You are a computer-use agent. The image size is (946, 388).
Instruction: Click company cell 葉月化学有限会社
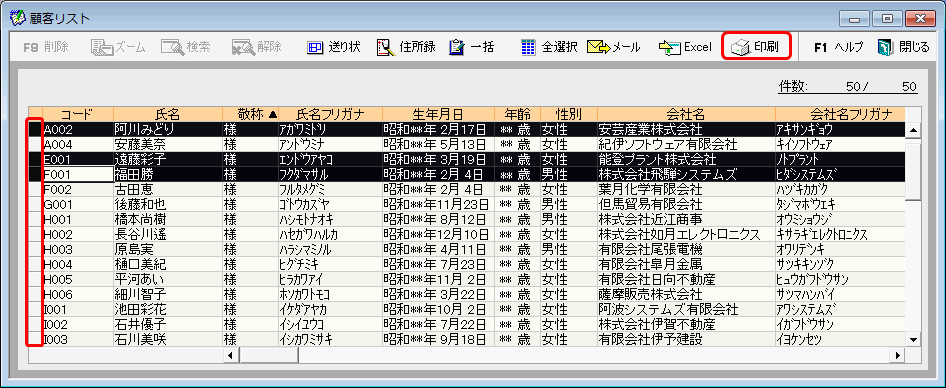coord(687,189)
